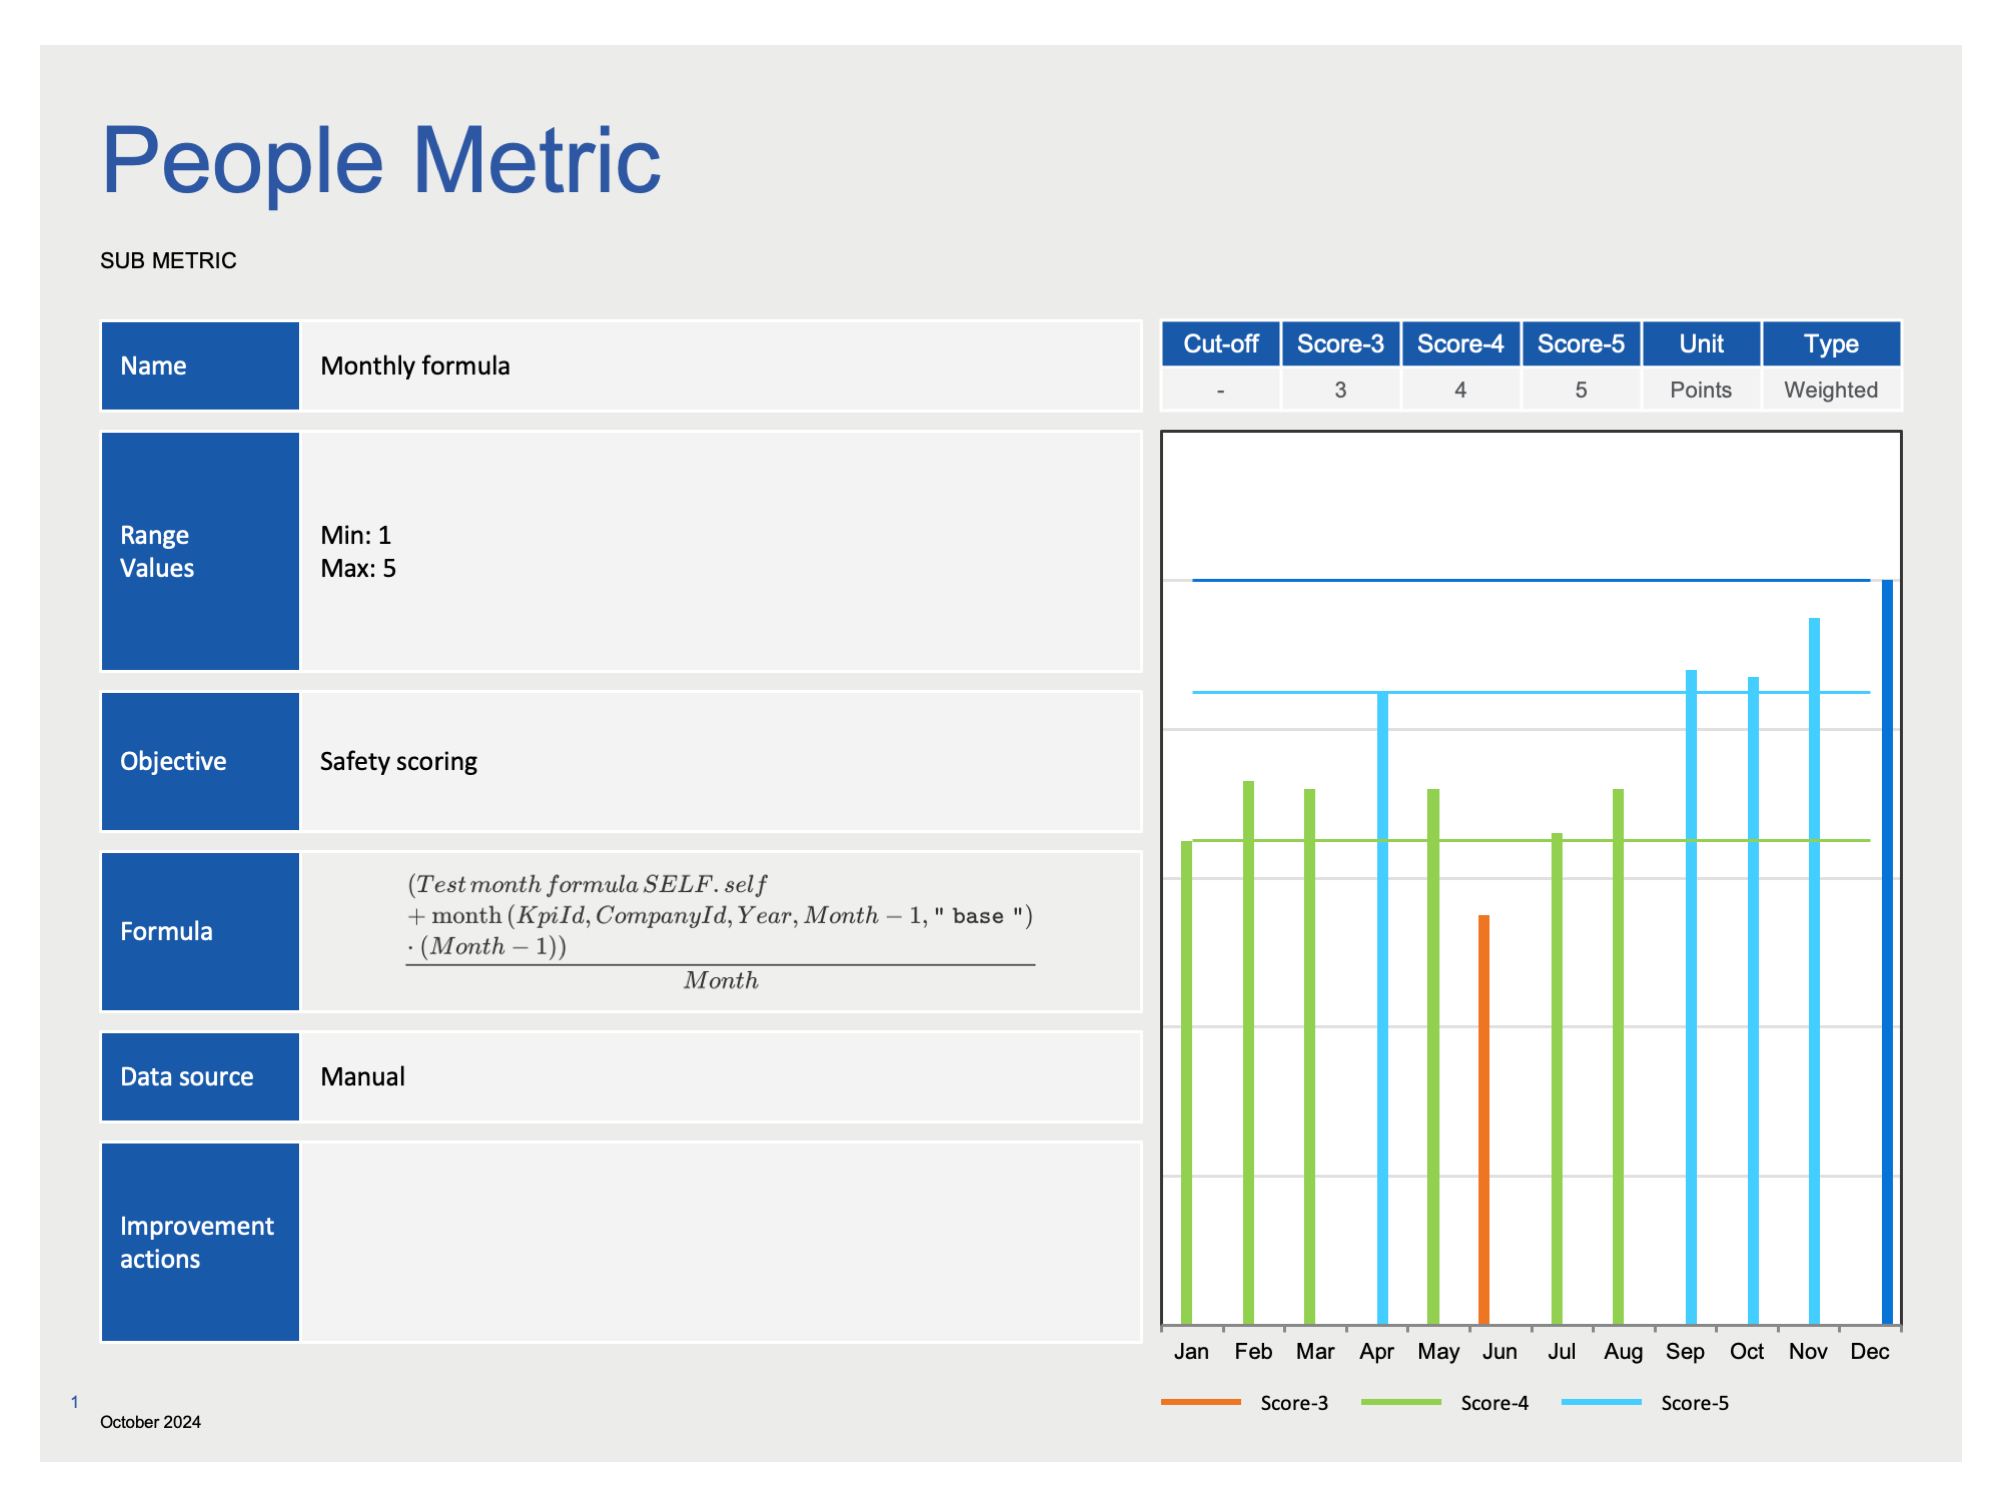Click the empty Improvement actions content cell
The width and height of the screenshot is (2002, 1502).
[720, 1242]
